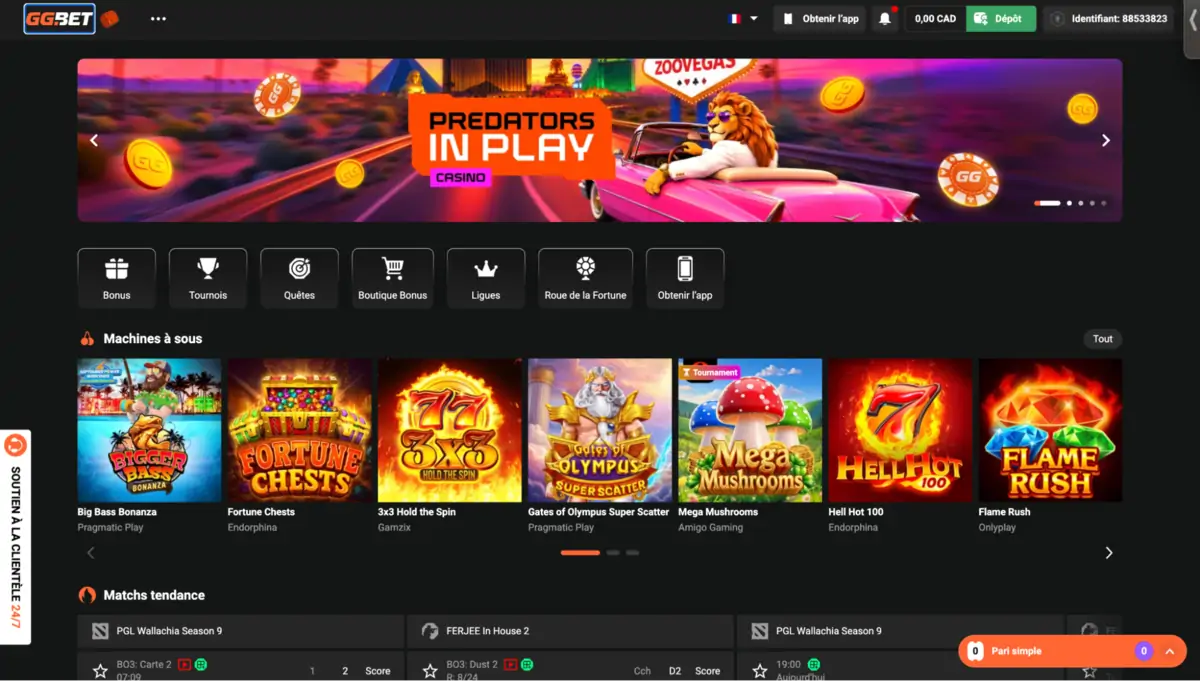Launch Fortune Chests game
Viewport: 1200px width, 681px height.
[x=299, y=430]
